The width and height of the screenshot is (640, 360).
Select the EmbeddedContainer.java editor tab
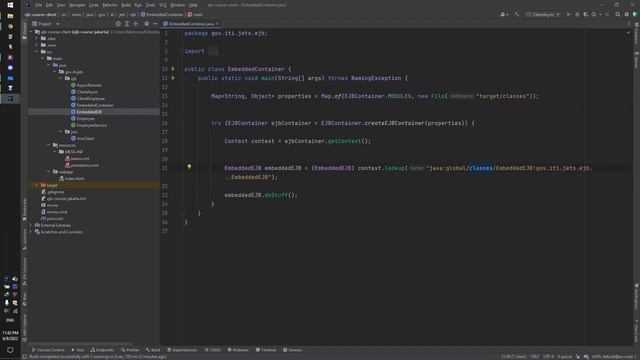point(191,24)
